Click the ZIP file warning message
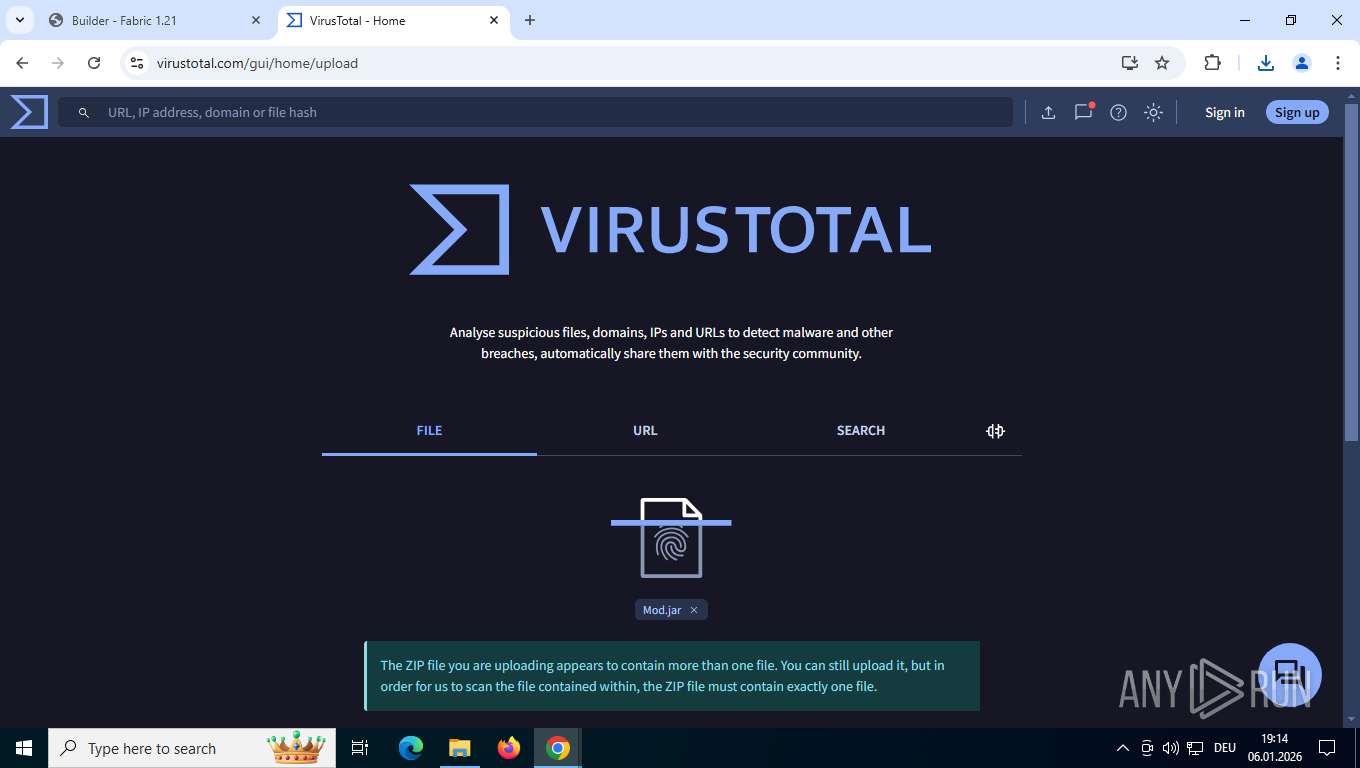Image resolution: width=1360 pixels, height=768 pixels. click(672, 676)
